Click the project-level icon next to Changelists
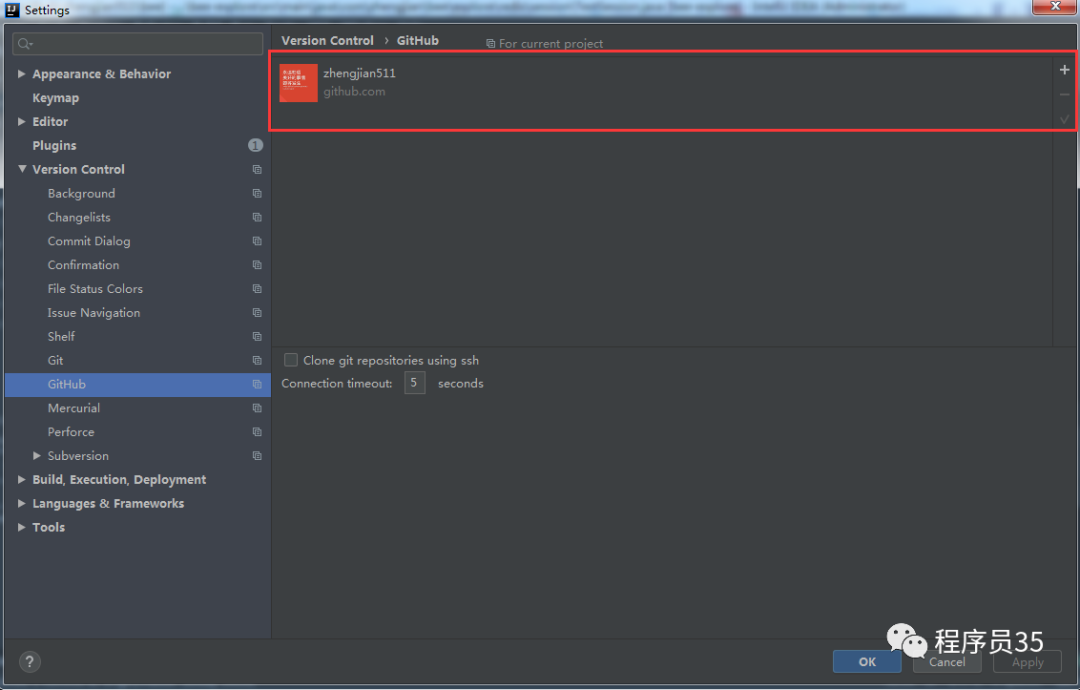 pos(257,217)
